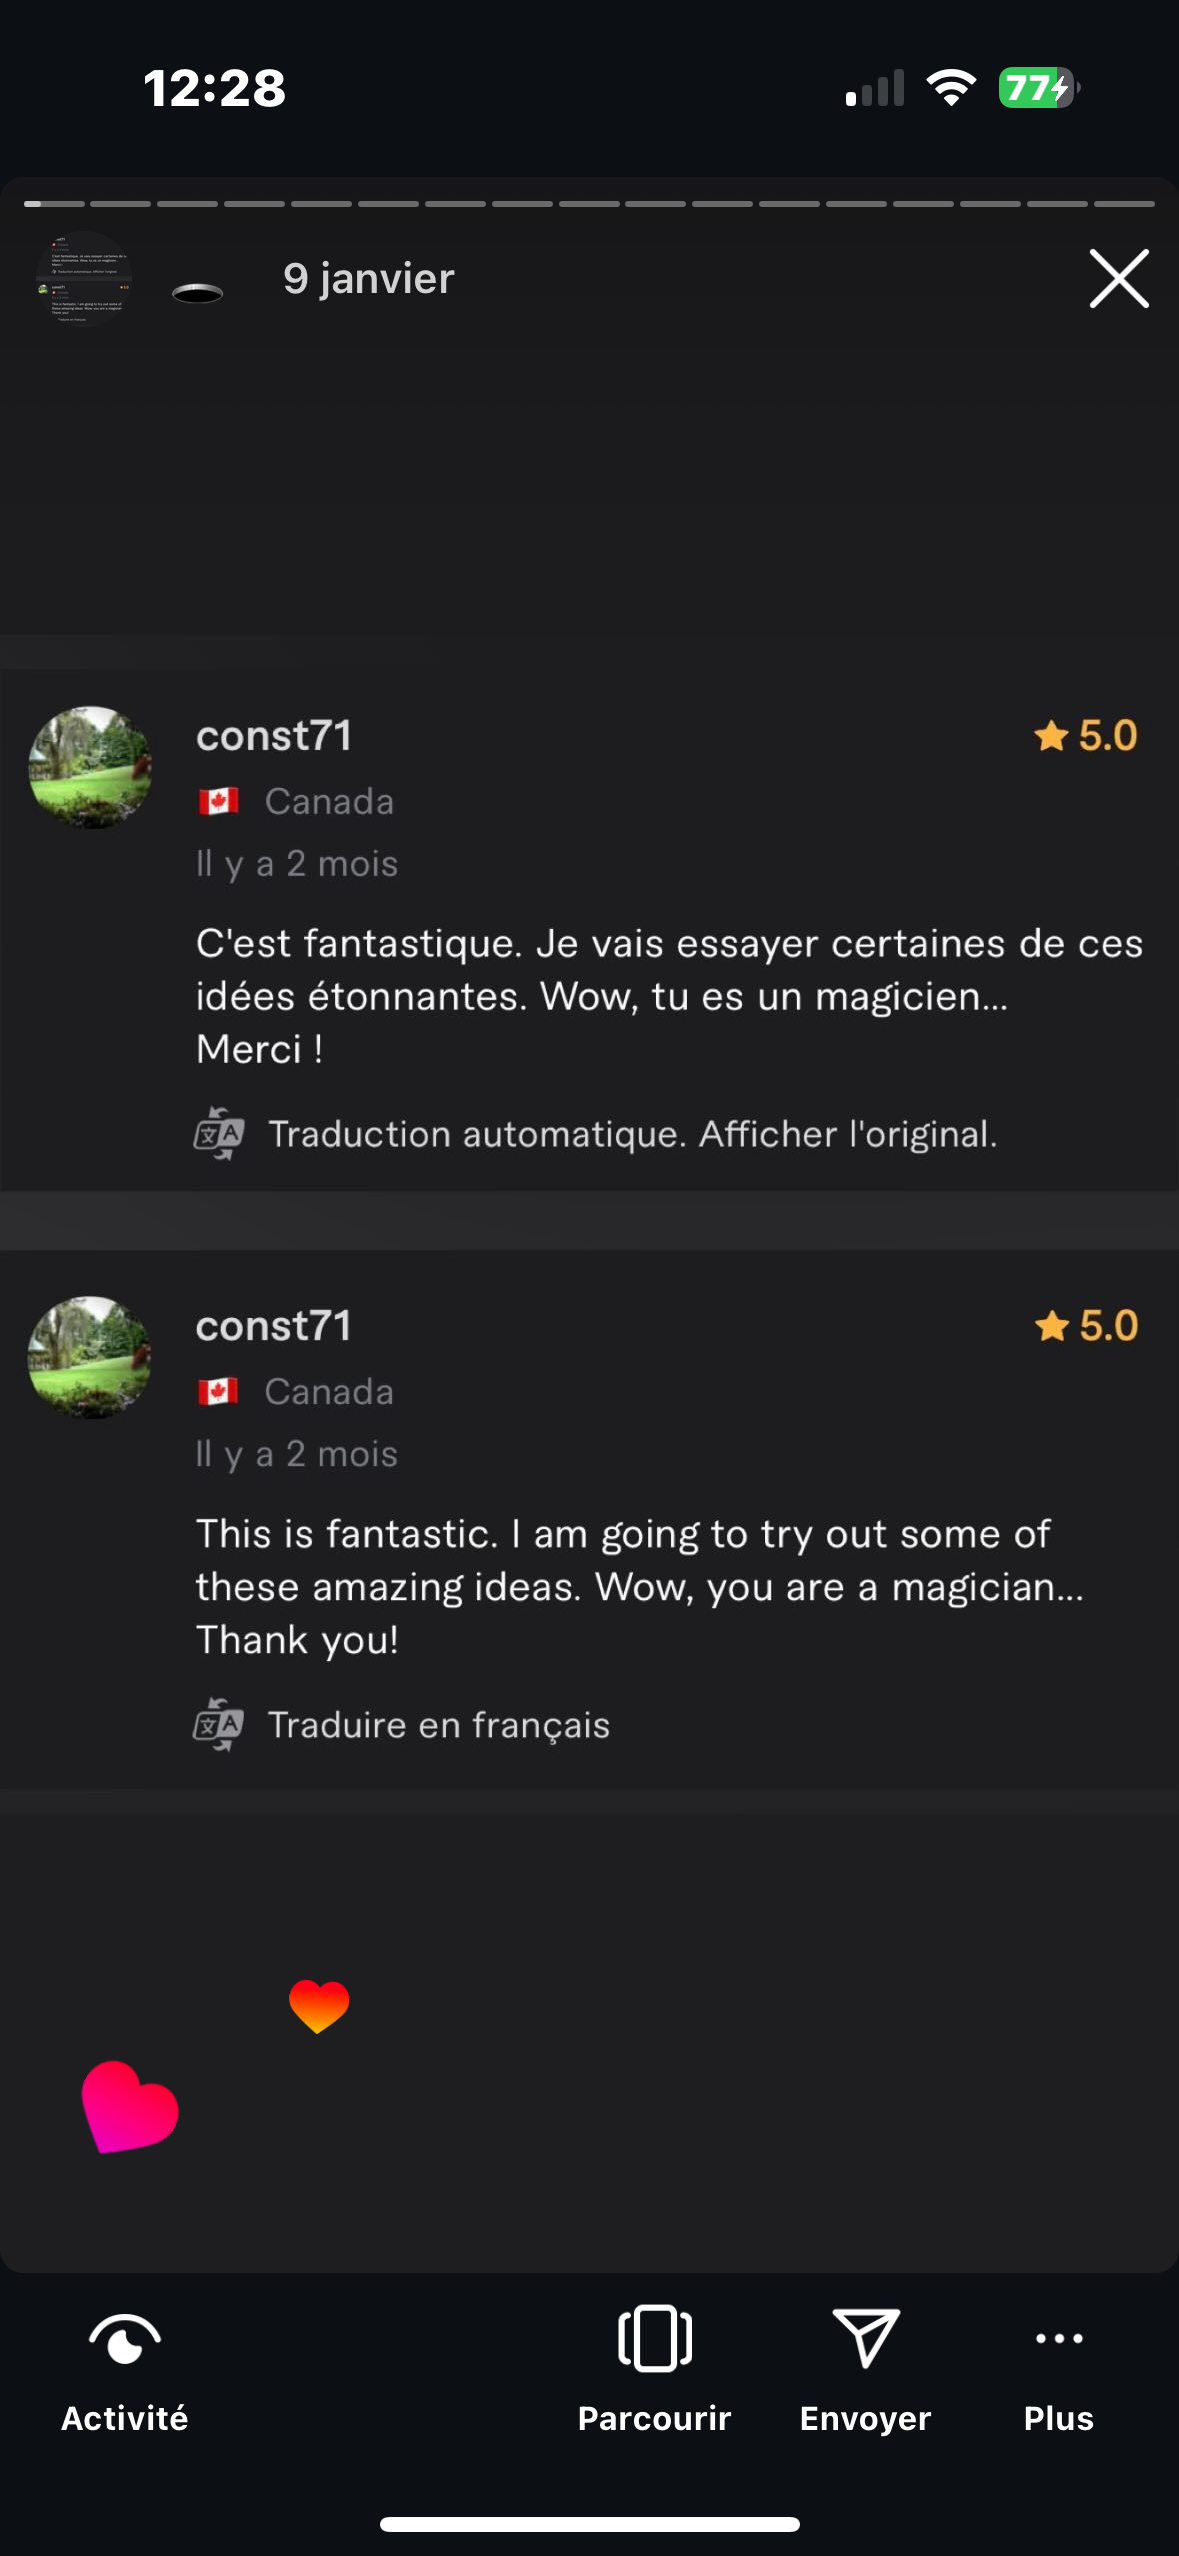The width and height of the screenshot is (1179, 2556).
Task: Click Traduction automatique. Afficher l'original link
Action: [x=632, y=1134]
